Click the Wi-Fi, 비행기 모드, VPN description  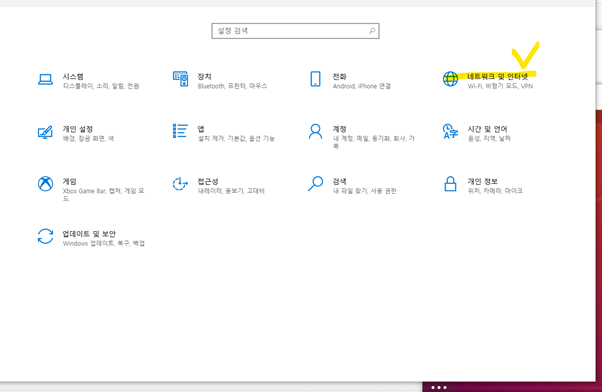pos(500,86)
